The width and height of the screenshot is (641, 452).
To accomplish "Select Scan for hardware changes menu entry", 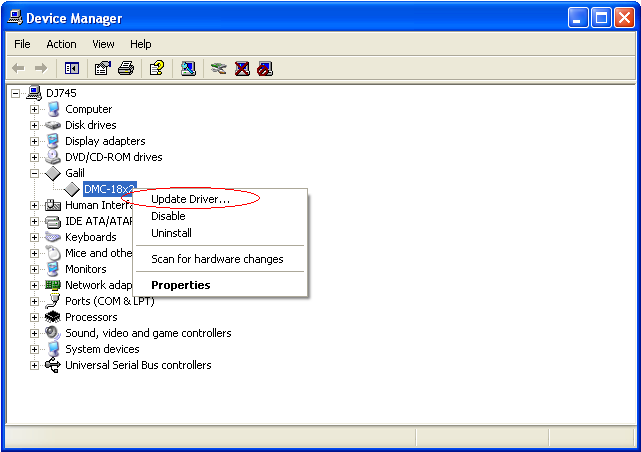I will pos(220,259).
